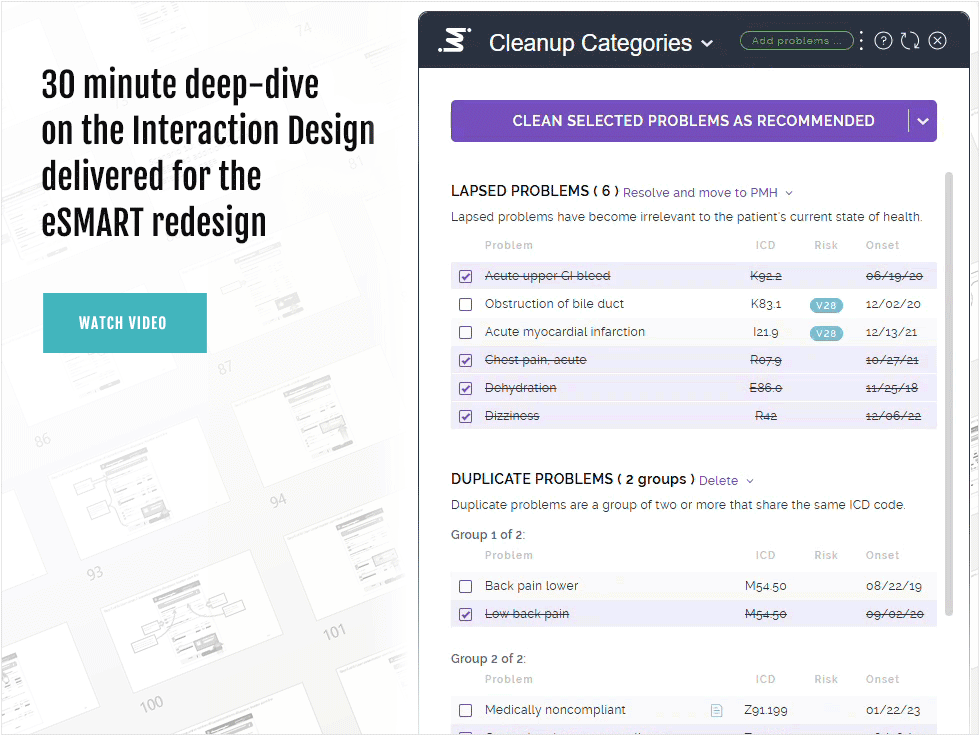This screenshot has width=980, height=736.
Task: Click Back pain lower problem name
Action: (531, 586)
